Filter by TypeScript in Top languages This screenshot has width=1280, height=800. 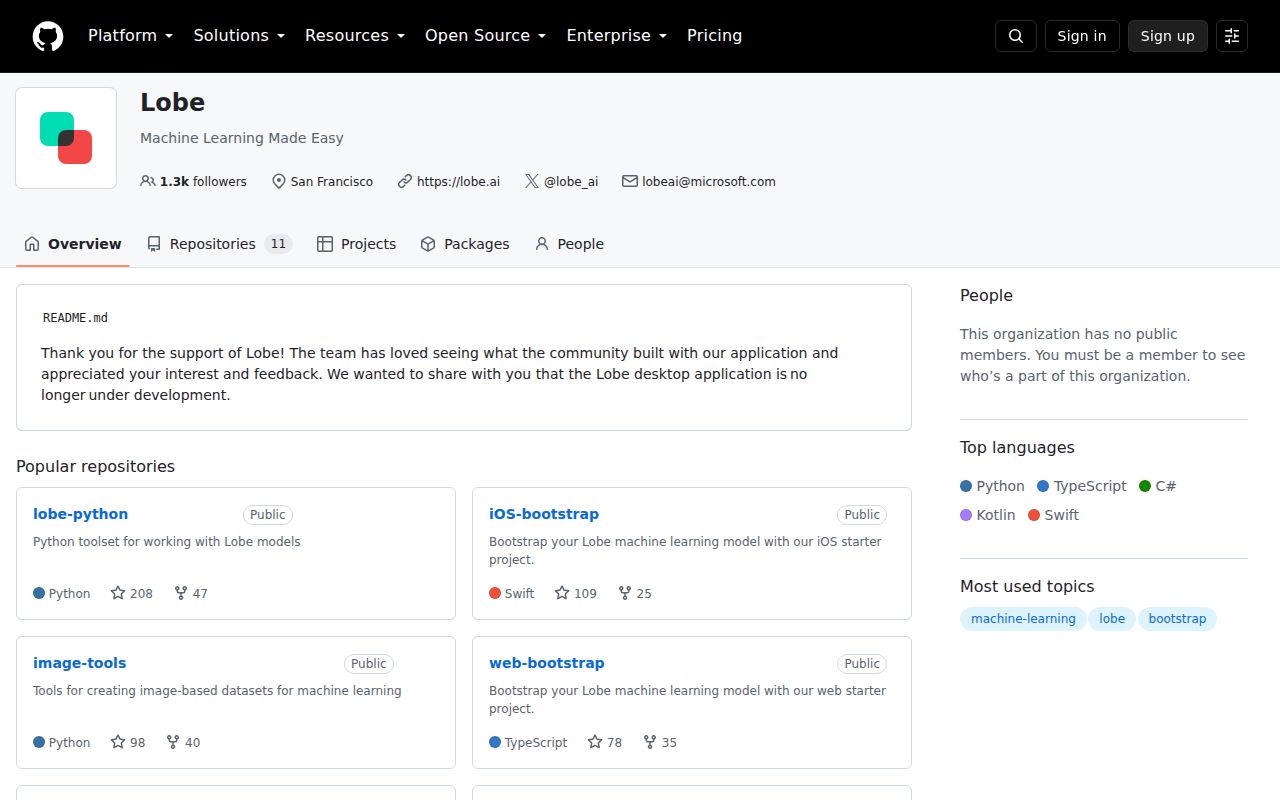pyautogui.click(x=1082, y=486)
